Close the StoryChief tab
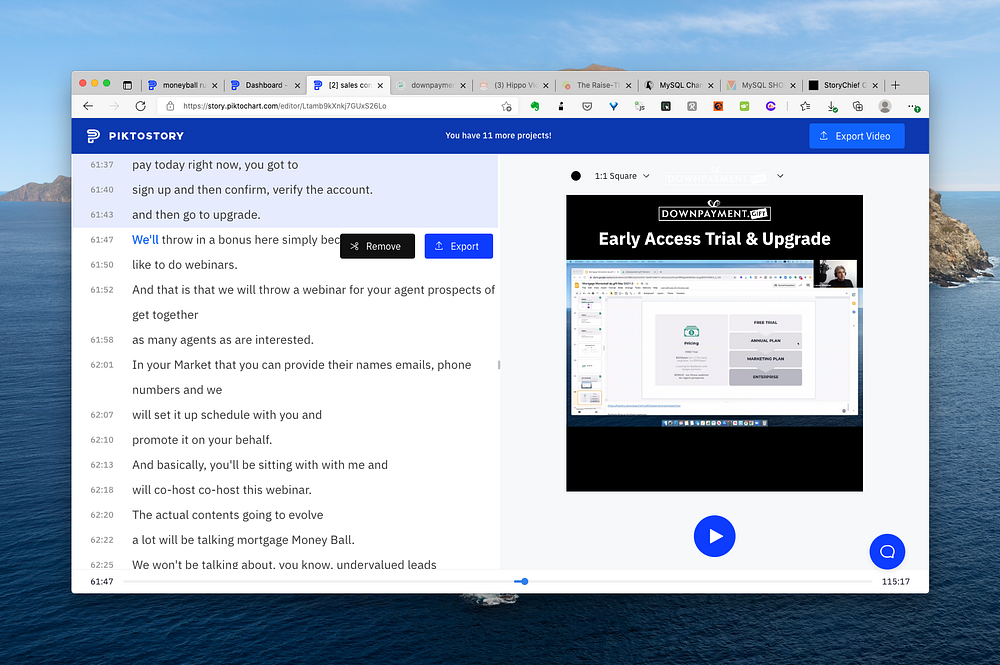 point(875,85)
